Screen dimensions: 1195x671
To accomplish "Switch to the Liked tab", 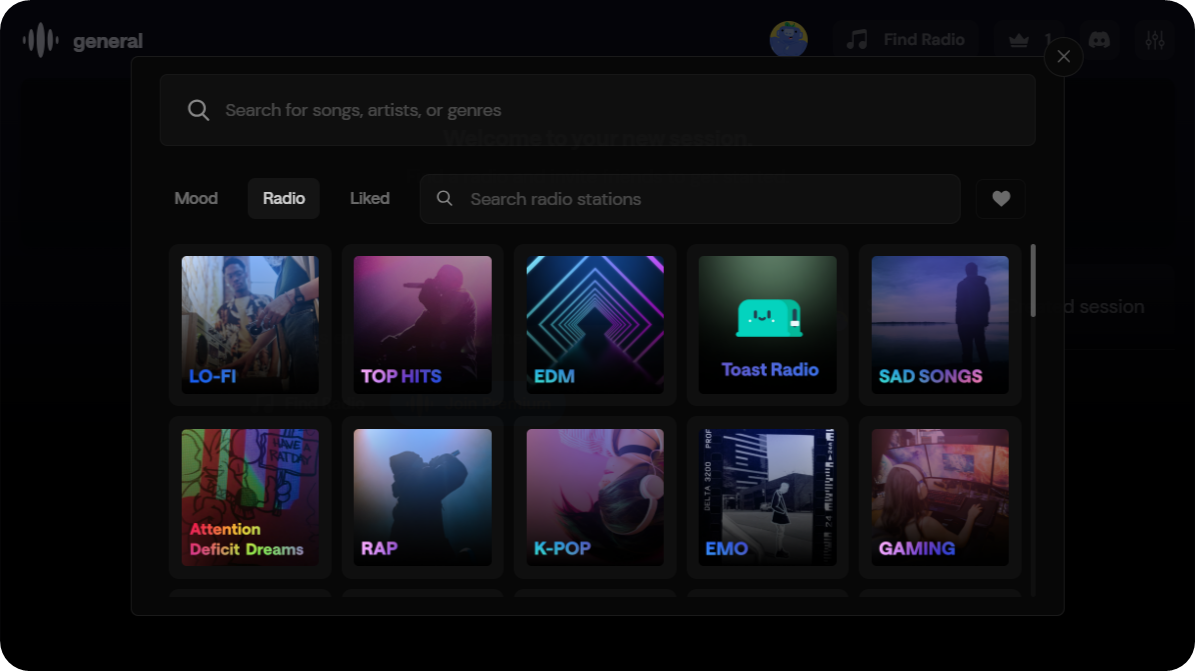I will (x=369, y=198).
